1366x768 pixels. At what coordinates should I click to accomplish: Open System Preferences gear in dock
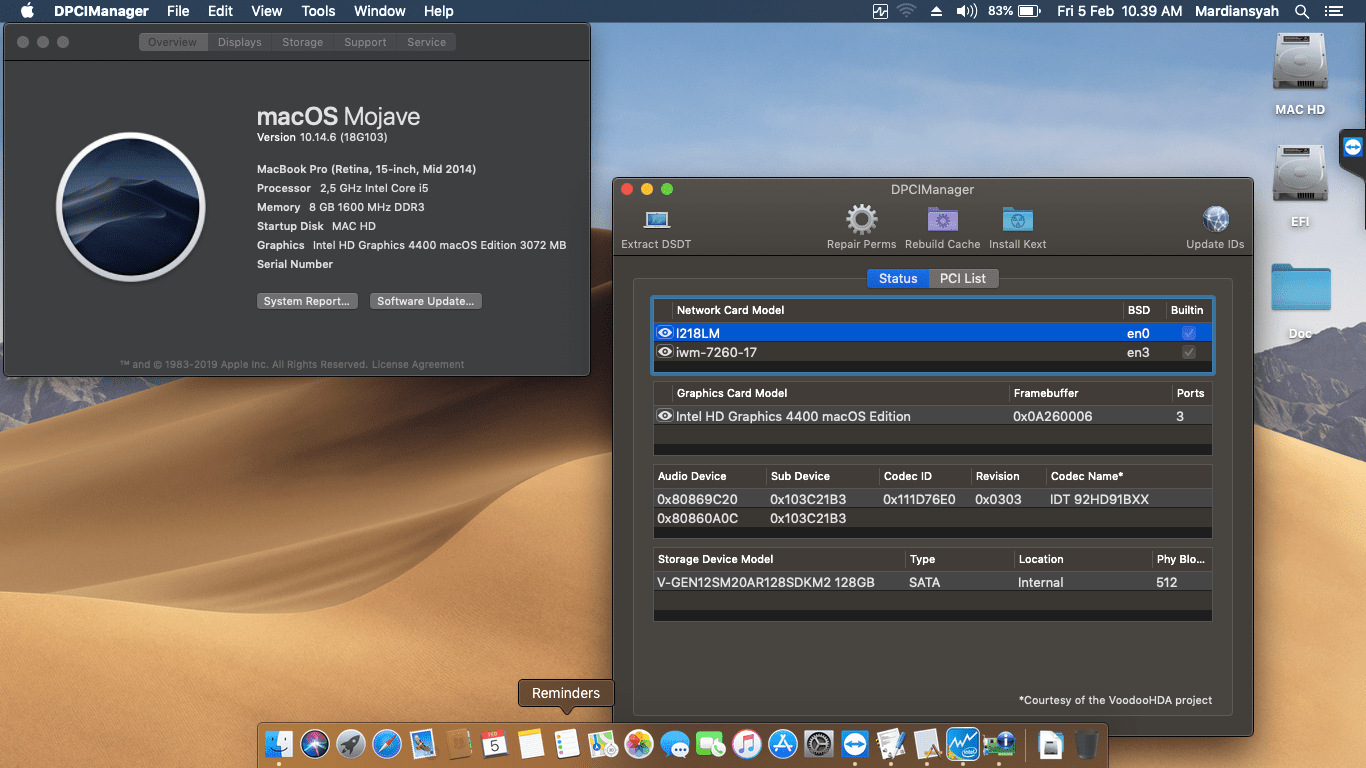pos(819,743)
